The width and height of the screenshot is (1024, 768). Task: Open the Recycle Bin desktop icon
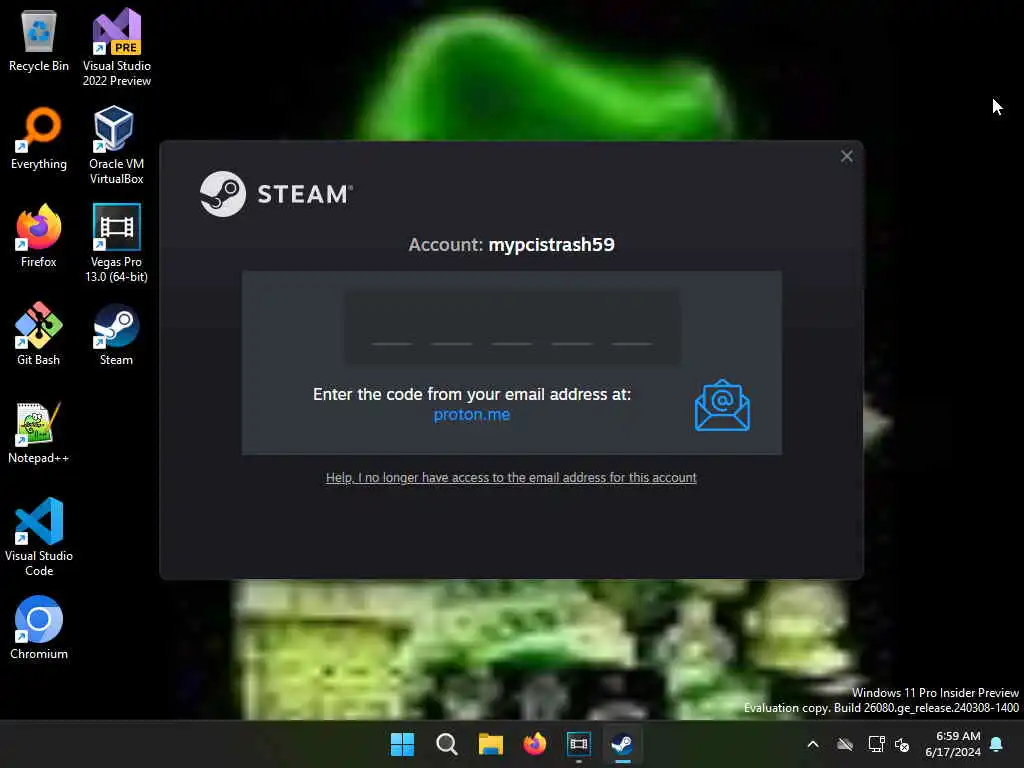(39, 40)
